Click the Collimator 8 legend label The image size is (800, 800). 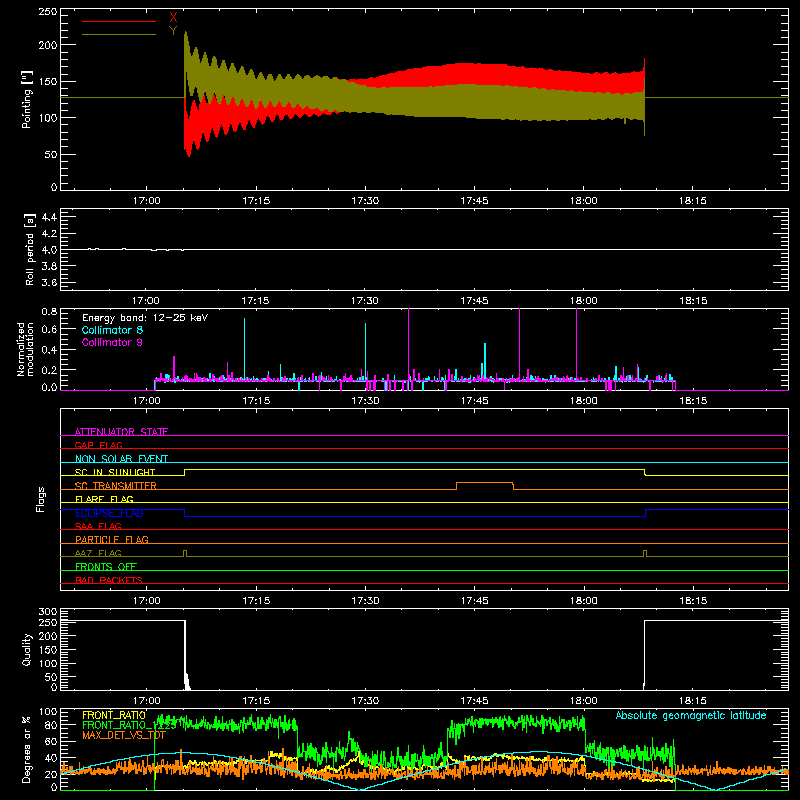112,330
